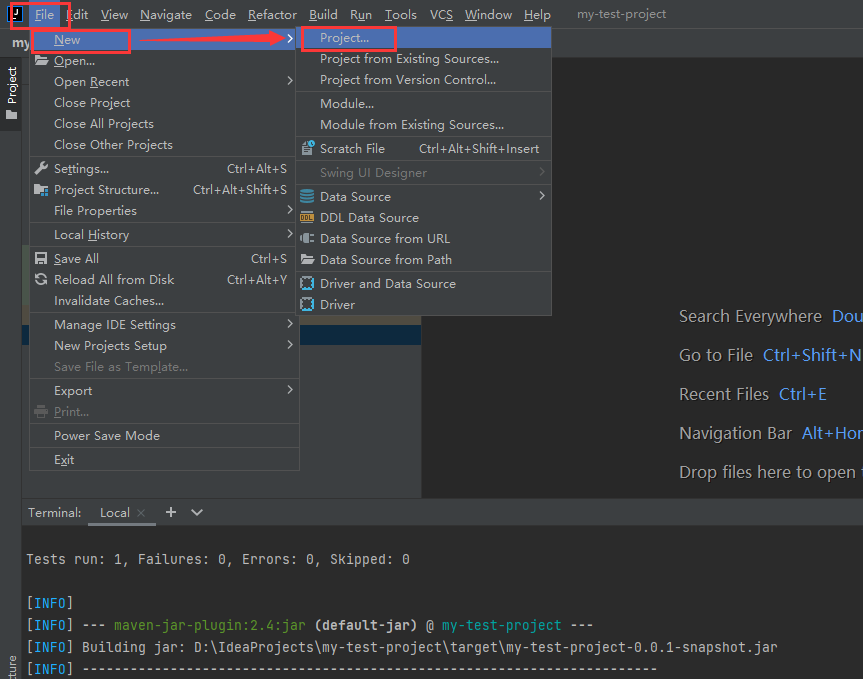Image resolution: width=863 pixels, height=679 pixels.
Task: Click the Reload All from Disk refresh icon
Action: tap(39, 279)
